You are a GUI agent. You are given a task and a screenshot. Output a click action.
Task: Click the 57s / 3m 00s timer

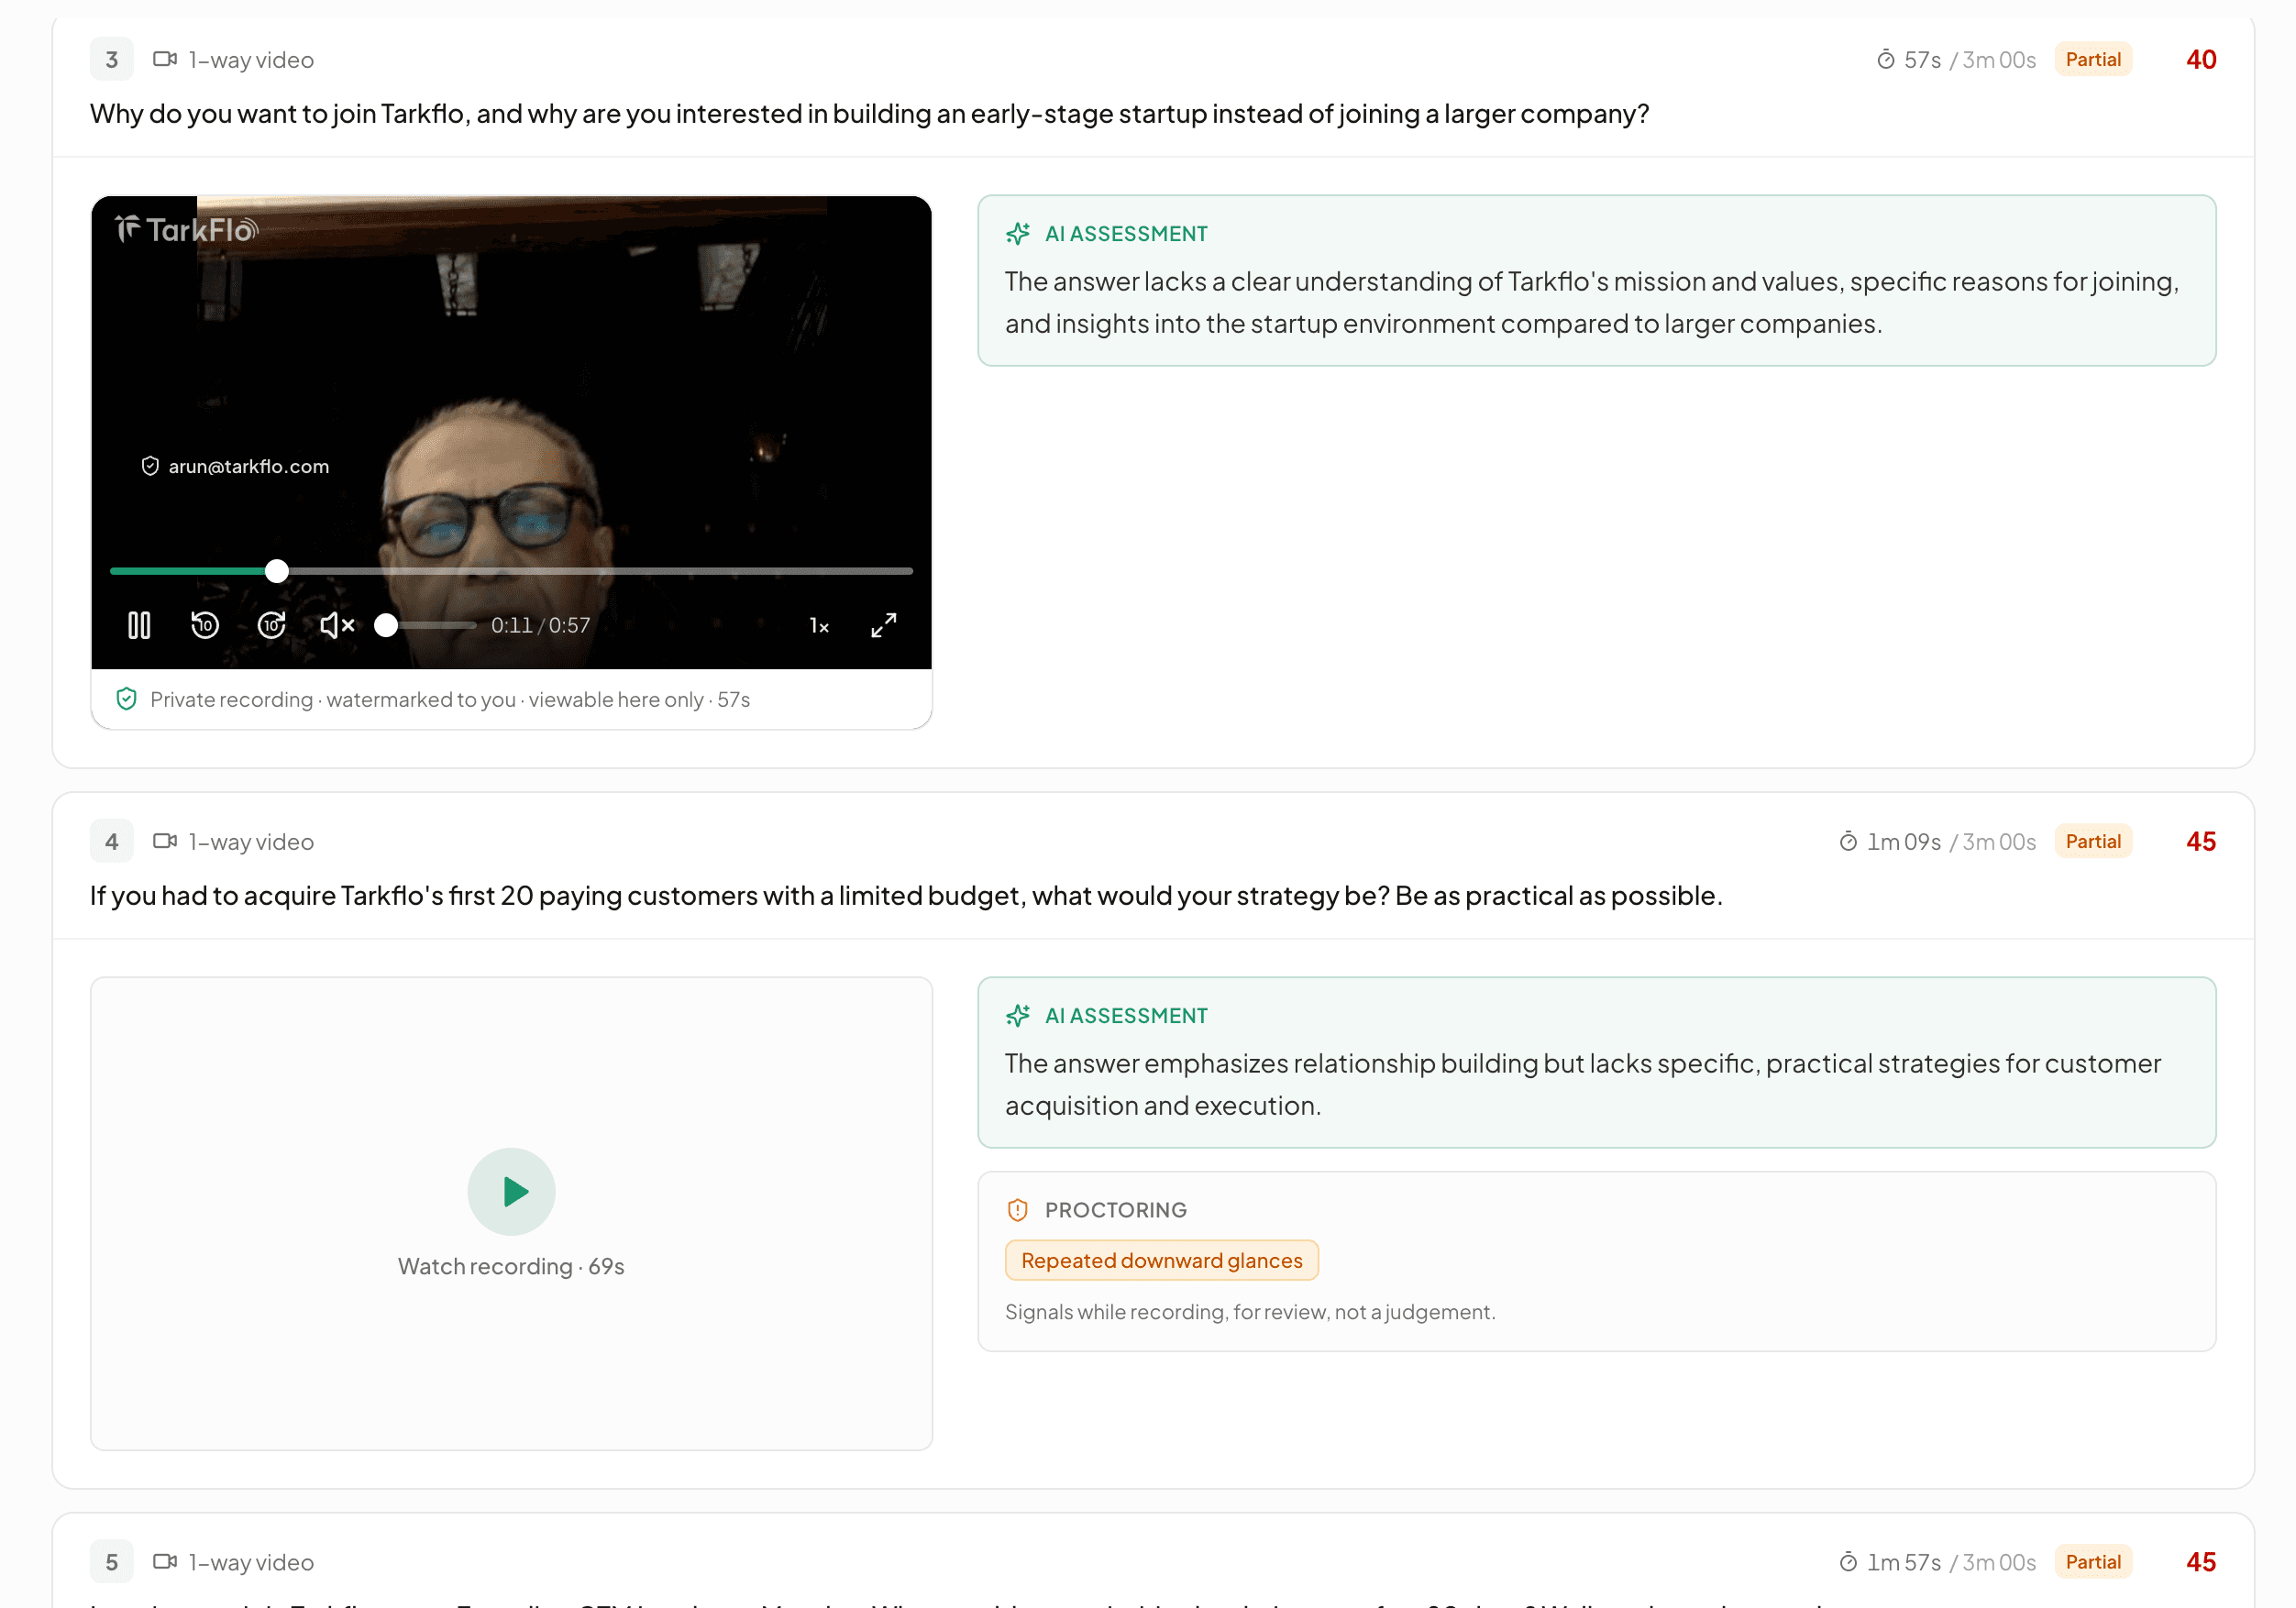[x=1956, y=60]
